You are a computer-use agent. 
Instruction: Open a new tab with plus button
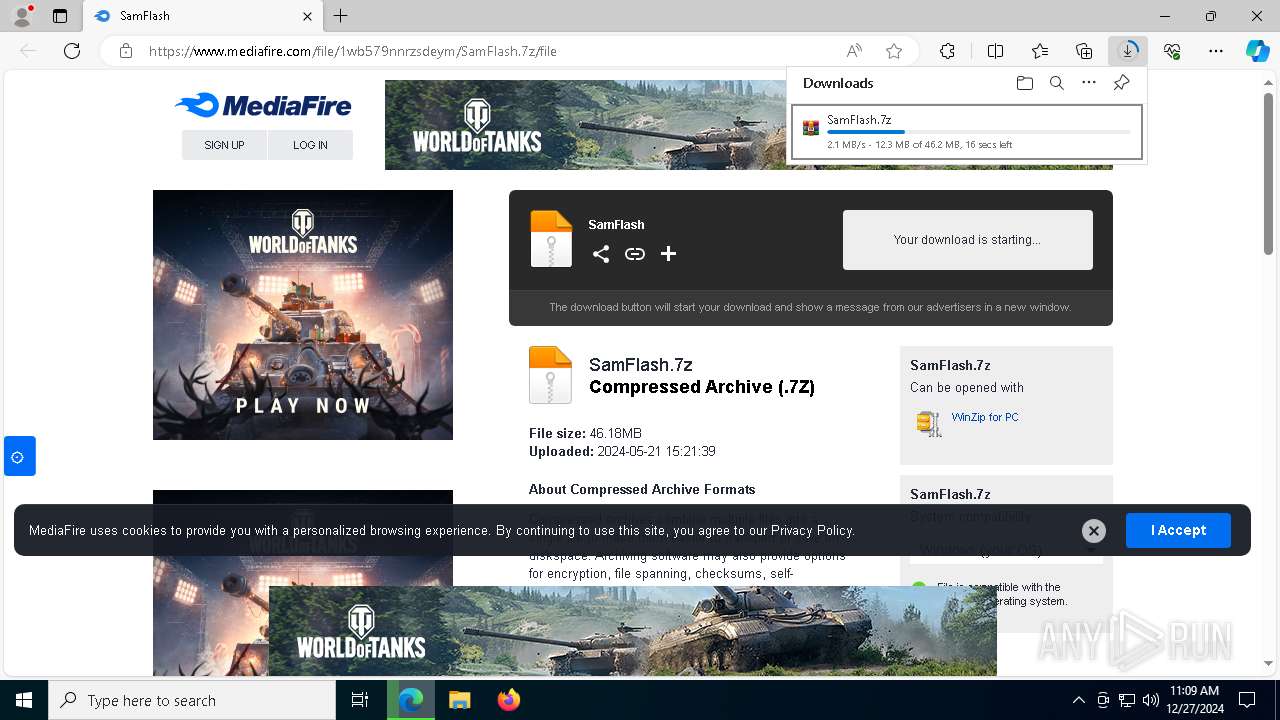click(341, 16)
